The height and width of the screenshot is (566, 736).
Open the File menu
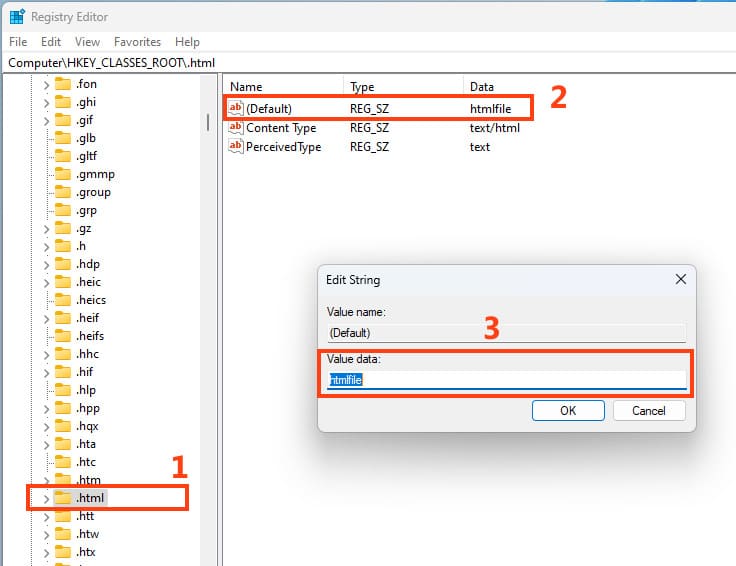tap(18, 42)
